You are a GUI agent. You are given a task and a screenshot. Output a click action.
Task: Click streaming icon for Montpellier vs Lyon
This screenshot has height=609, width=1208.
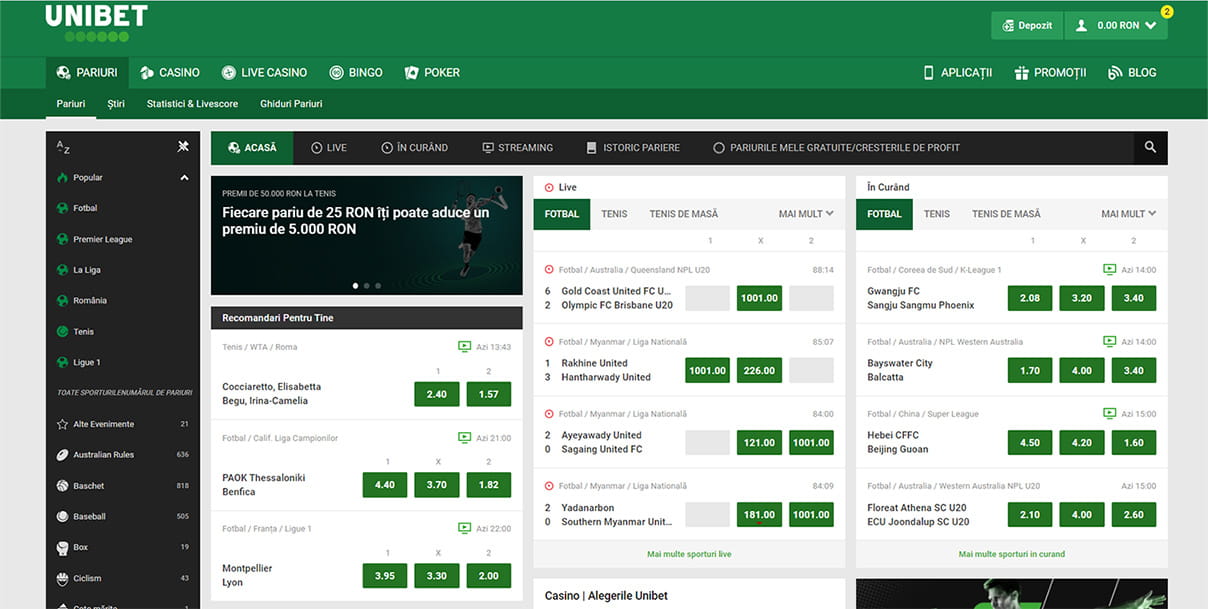464,528
